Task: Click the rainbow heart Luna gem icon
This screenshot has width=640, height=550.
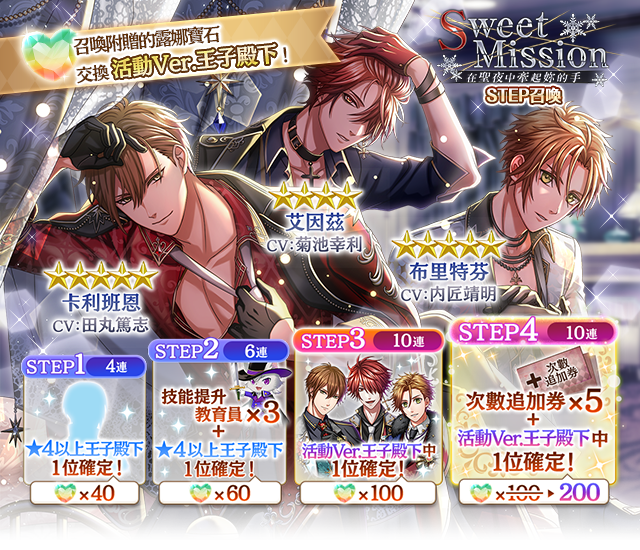Action: point(48,54)
